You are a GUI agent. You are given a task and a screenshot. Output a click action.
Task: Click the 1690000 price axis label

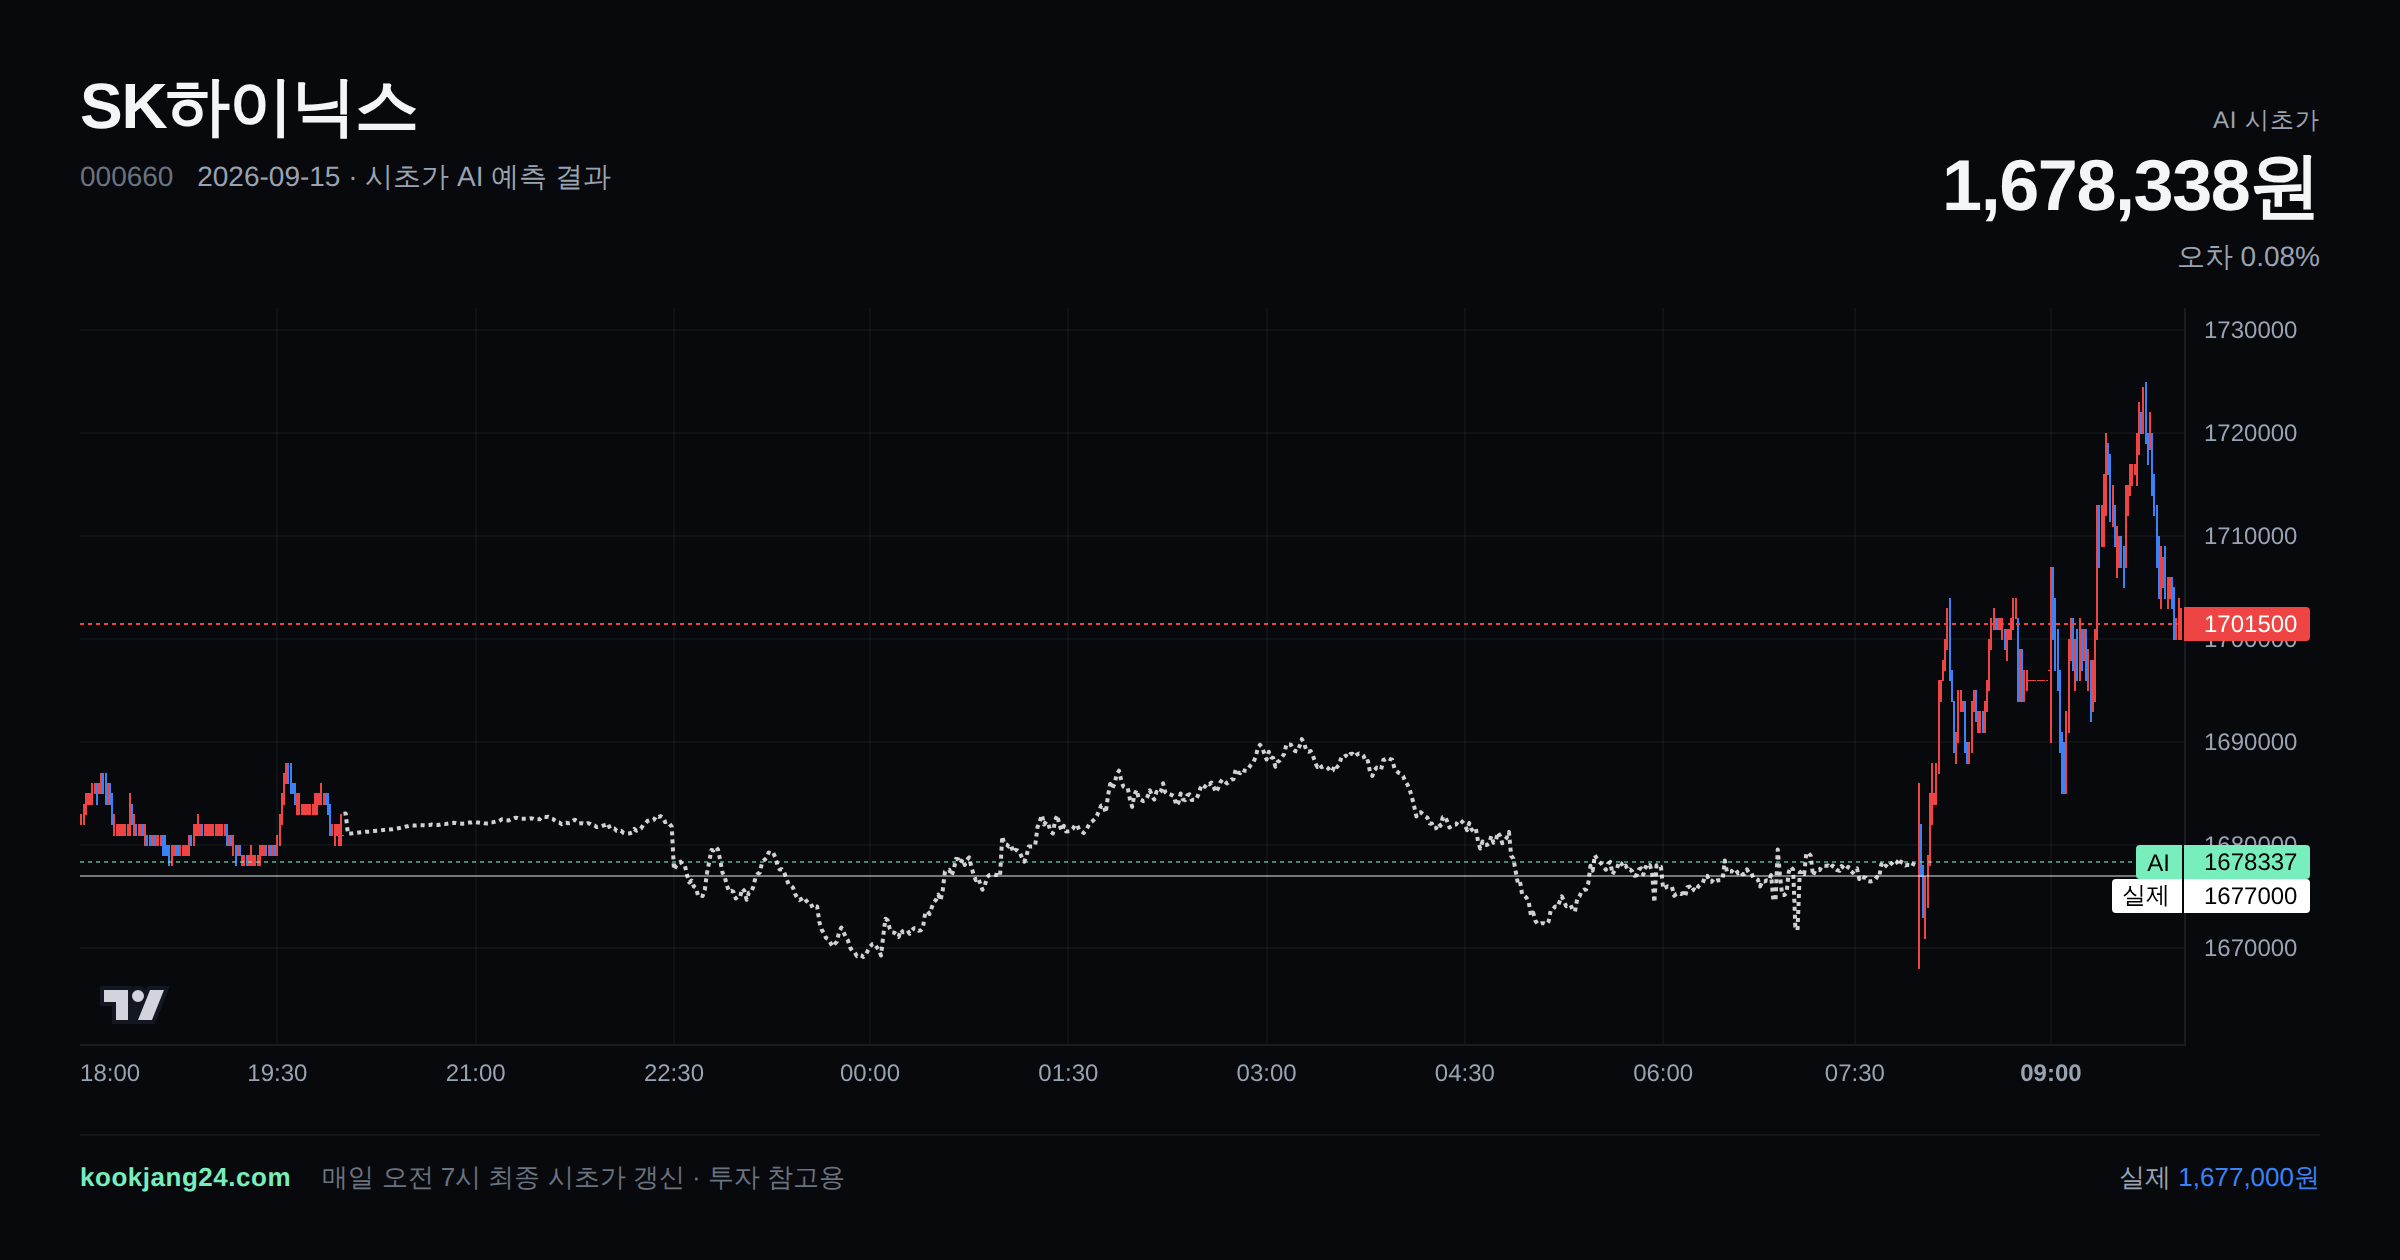tap(2250, 742)
